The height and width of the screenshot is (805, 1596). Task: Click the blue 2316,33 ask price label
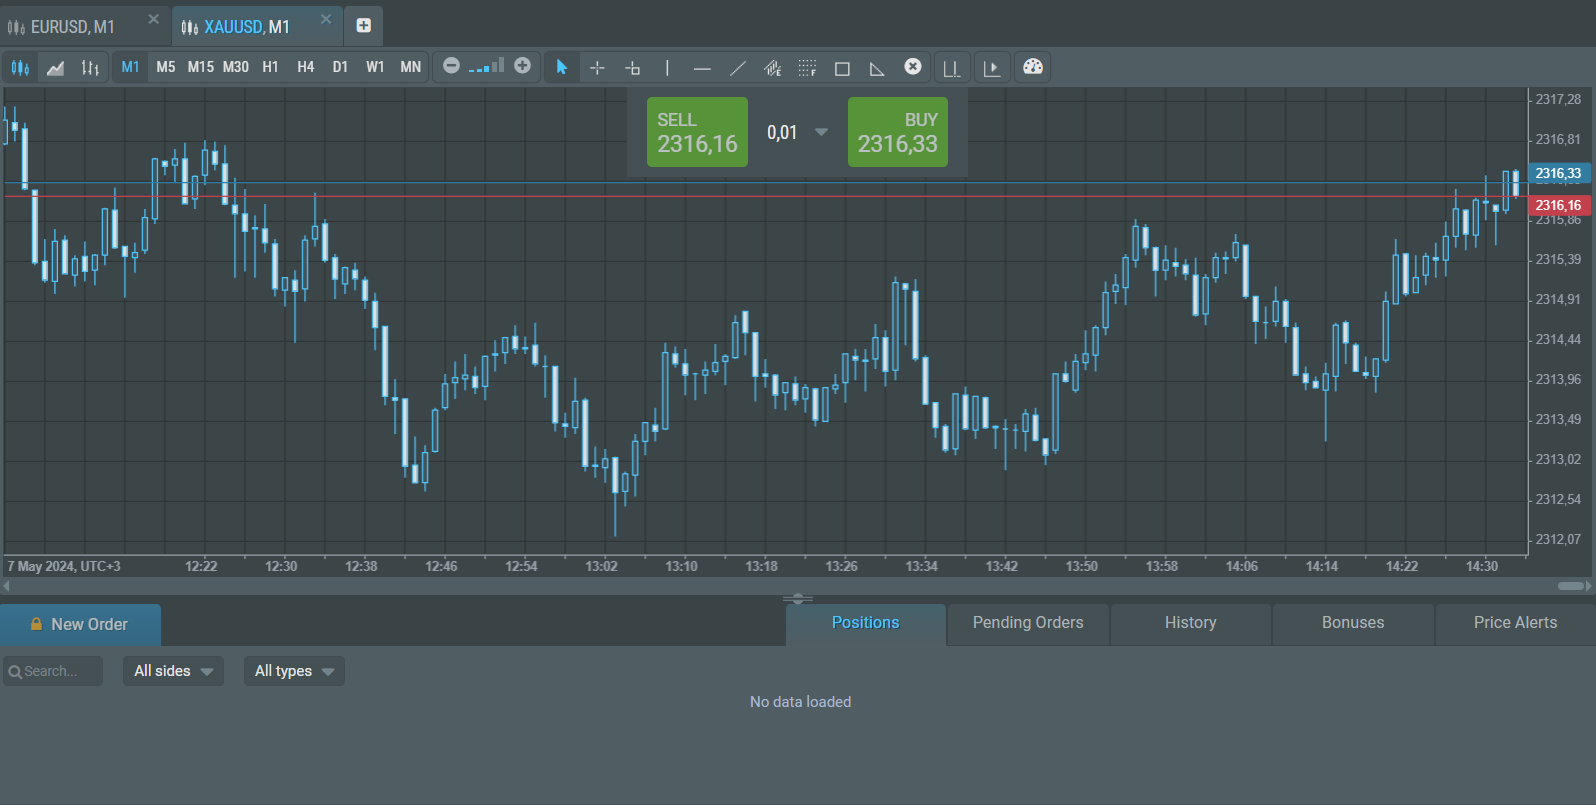tap(1559, 174)
